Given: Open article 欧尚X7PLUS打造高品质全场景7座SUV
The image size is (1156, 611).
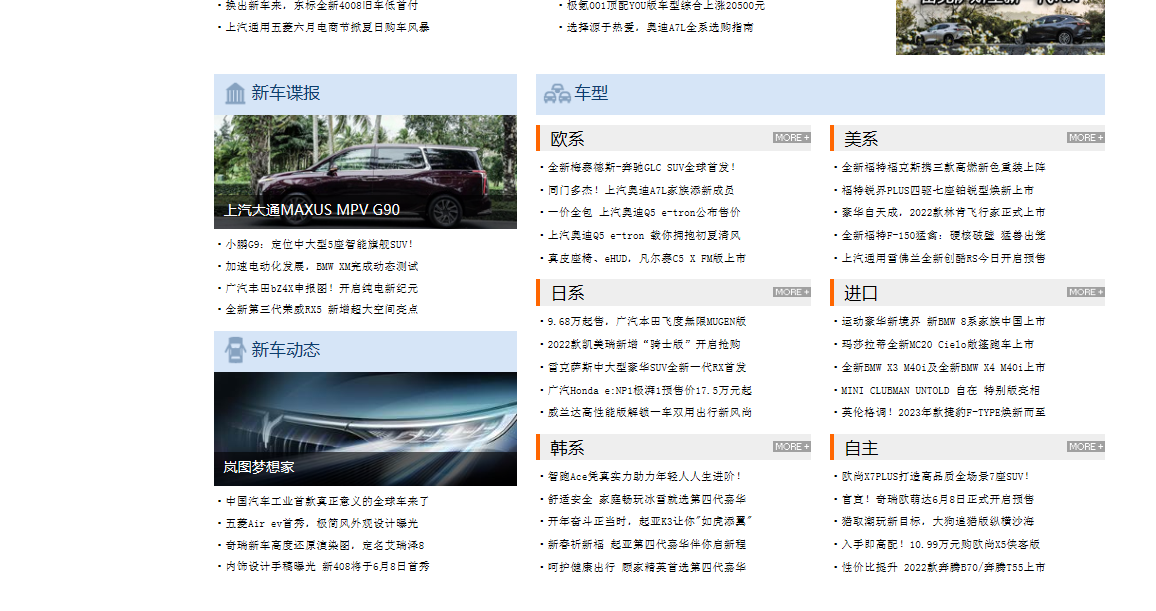Looking at the screenshot, I should (x=936, y=477).
